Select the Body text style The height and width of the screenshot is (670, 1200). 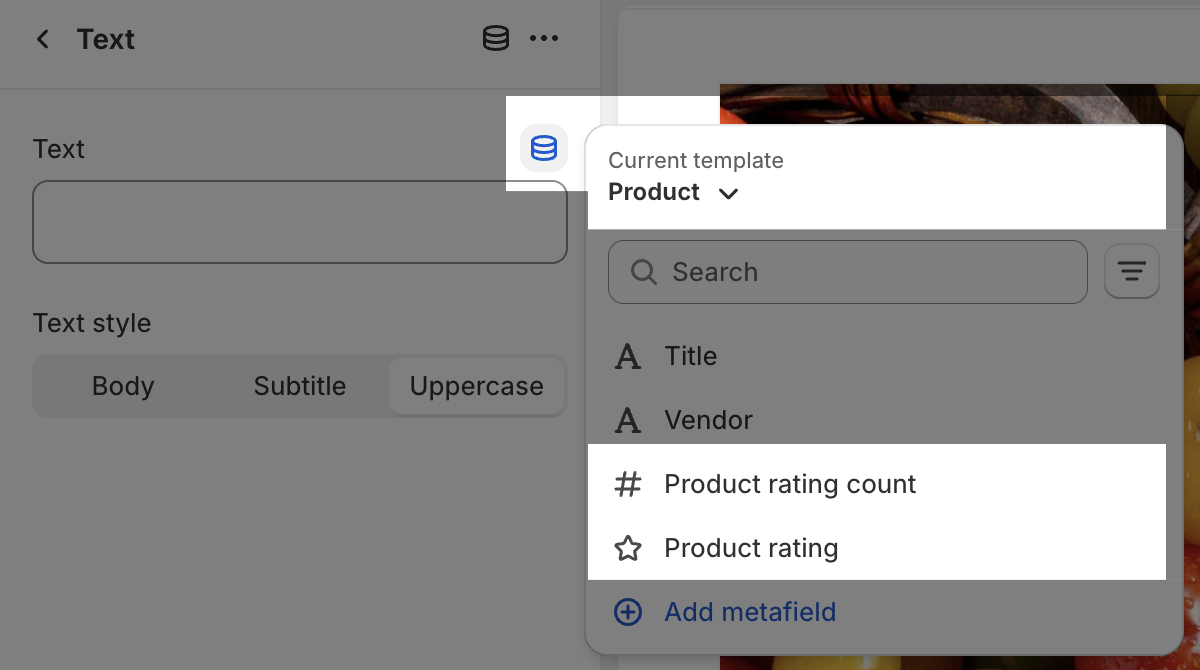point(122,386)
